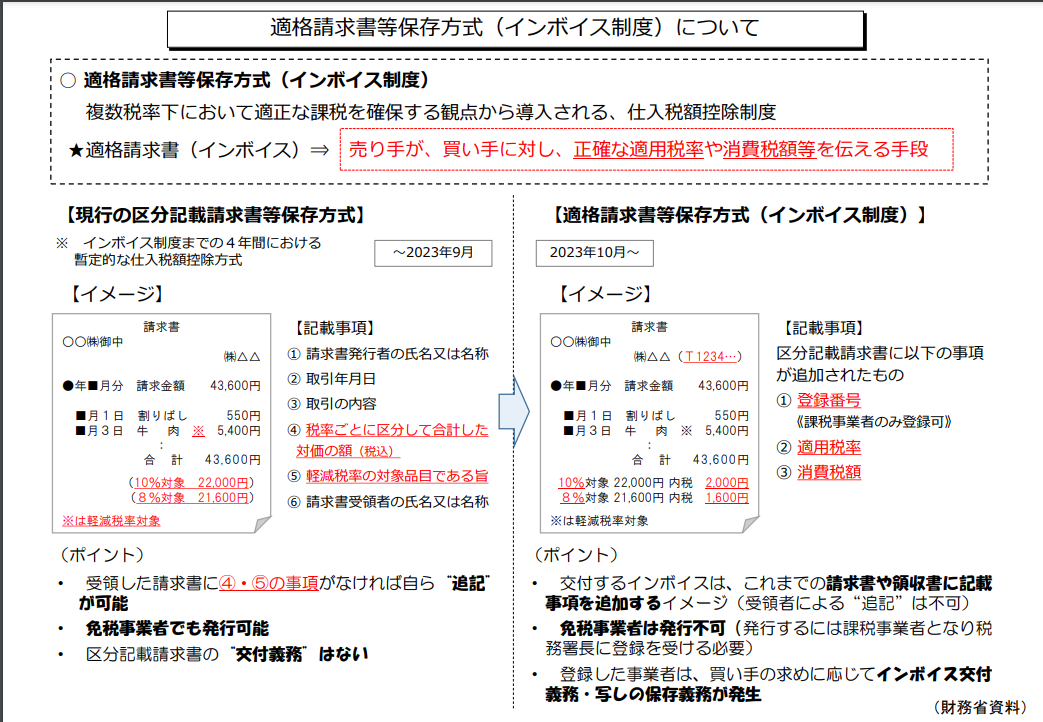Click sample invoice image with red '※は軽減税率対象'
This screenshot has width=1043, height=722.
point(162,423)
